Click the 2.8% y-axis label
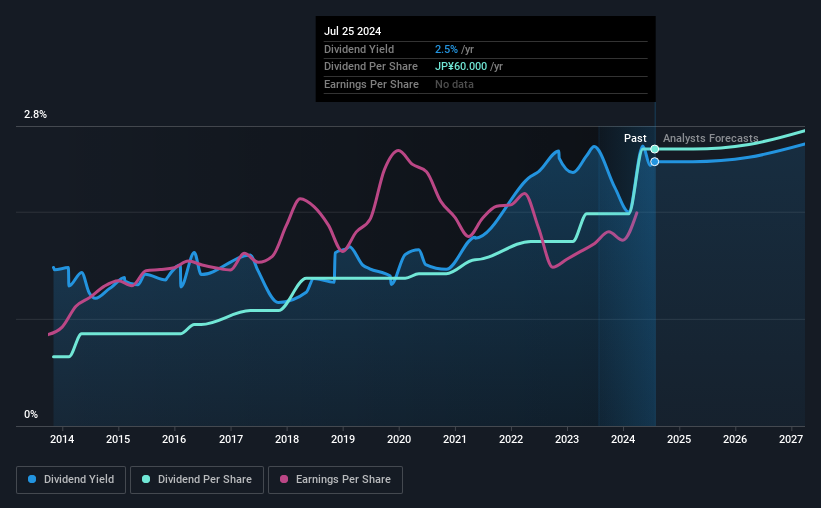Screen dimensions: 821x508 click(x=35, y=115)
